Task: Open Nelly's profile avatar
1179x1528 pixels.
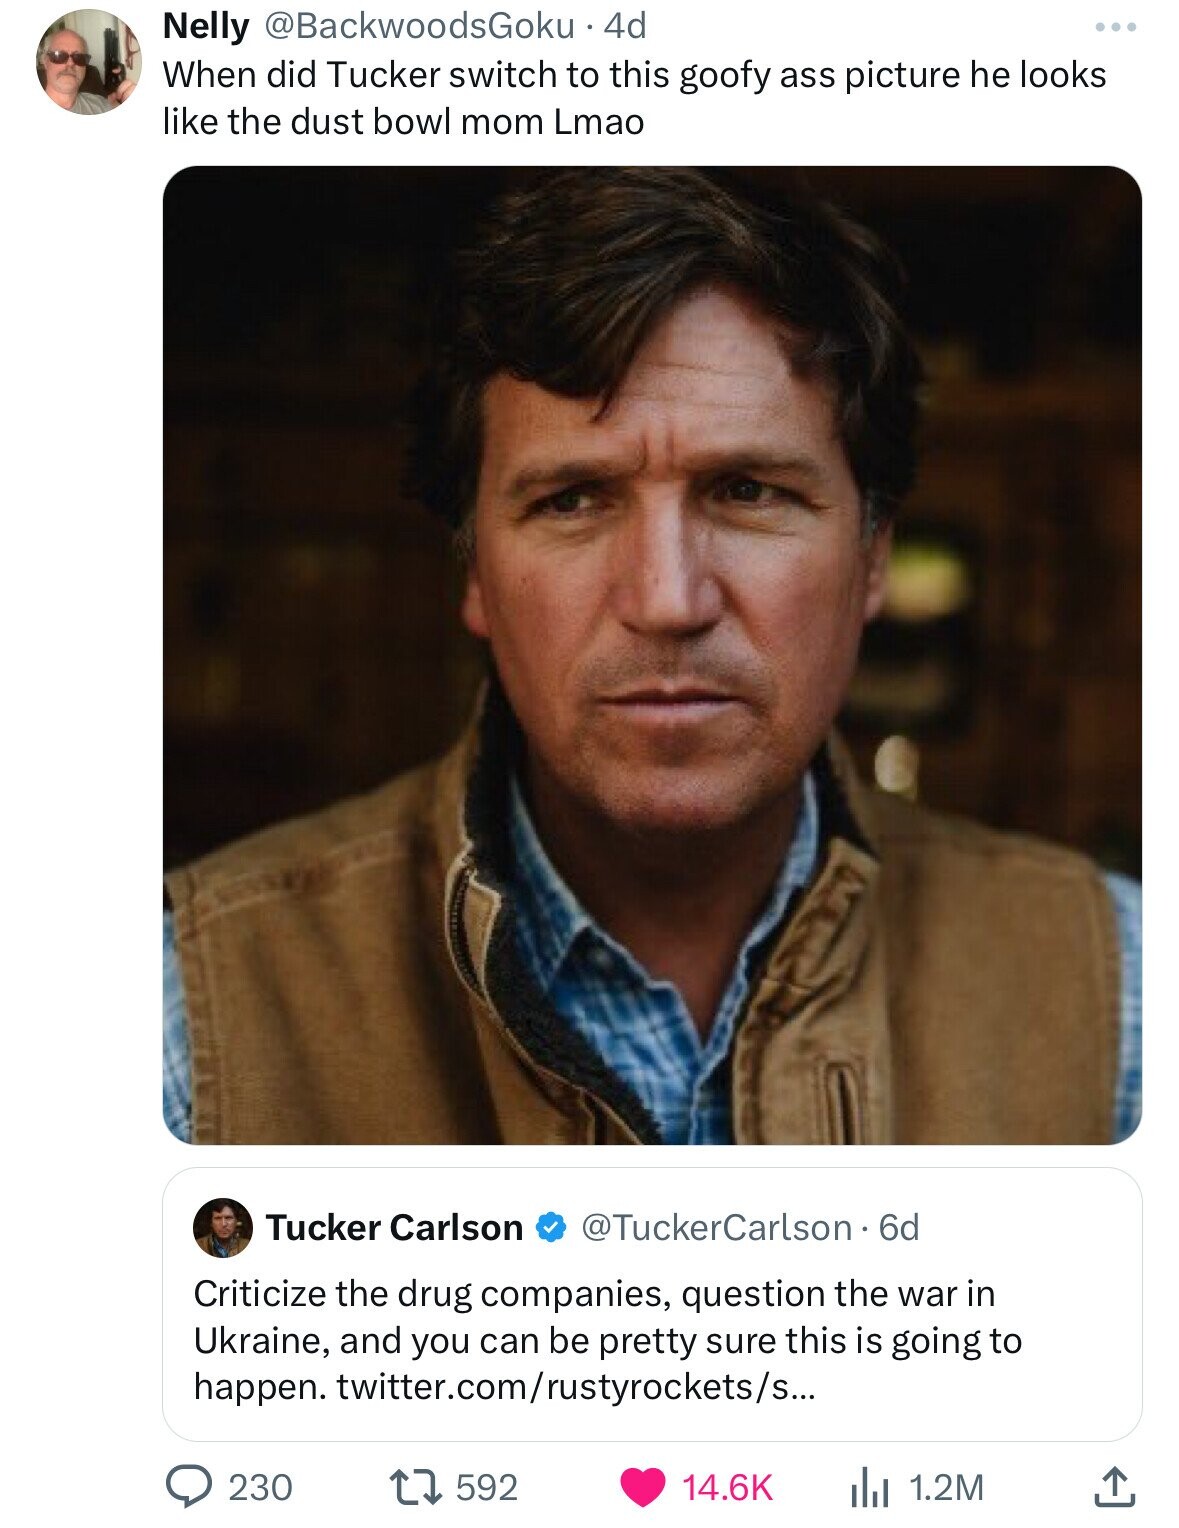Action: pos(89,62)
